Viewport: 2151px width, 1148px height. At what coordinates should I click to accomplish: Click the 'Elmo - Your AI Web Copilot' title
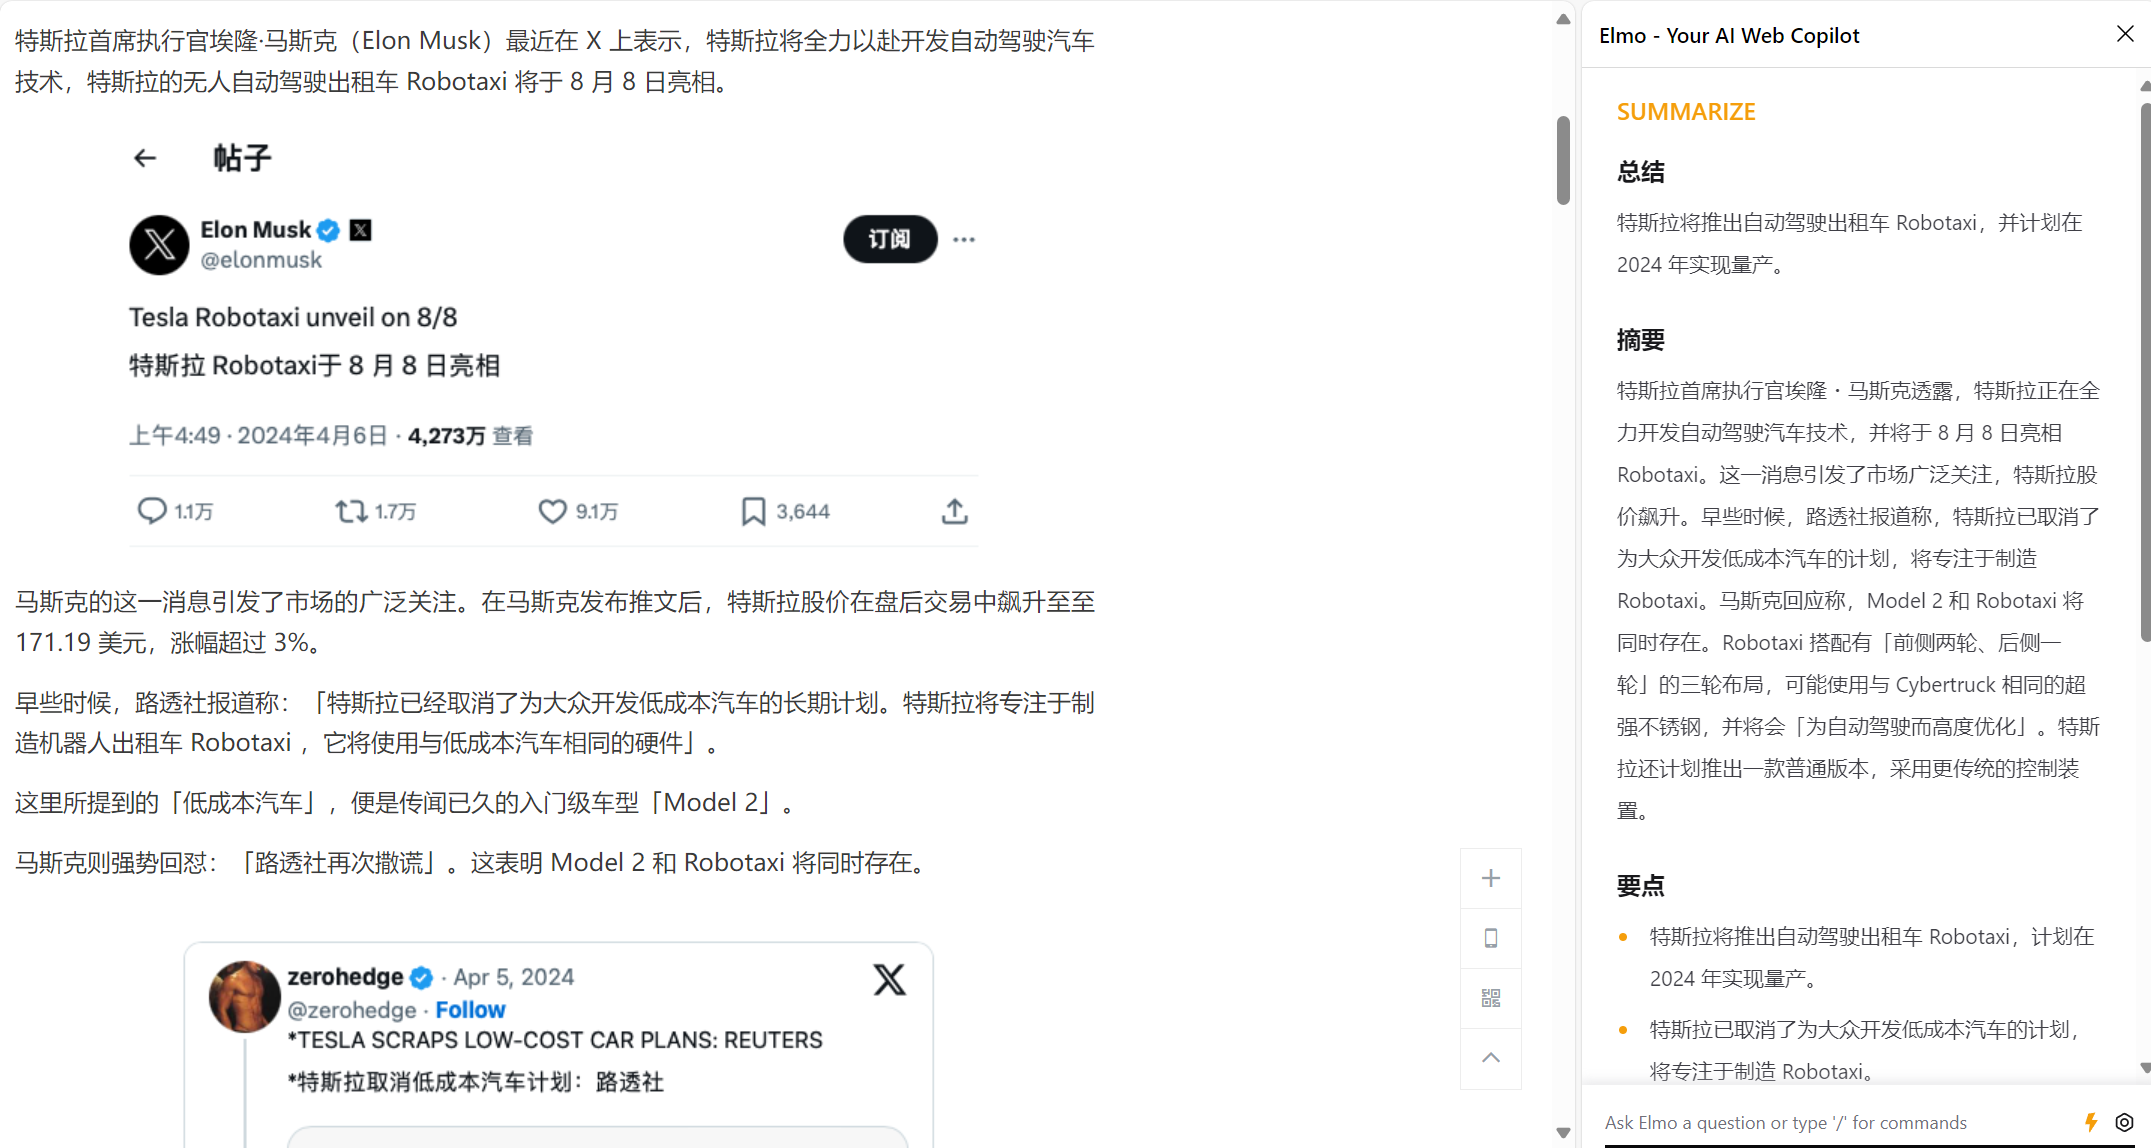[x=1729, y=35]
